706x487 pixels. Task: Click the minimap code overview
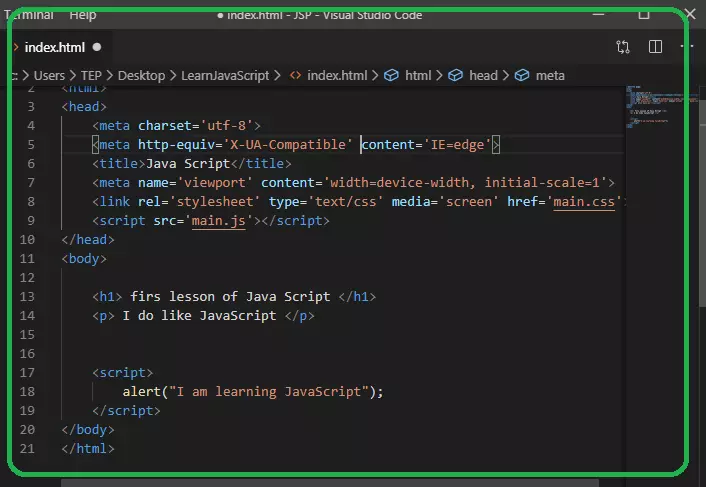coord(660,107)
